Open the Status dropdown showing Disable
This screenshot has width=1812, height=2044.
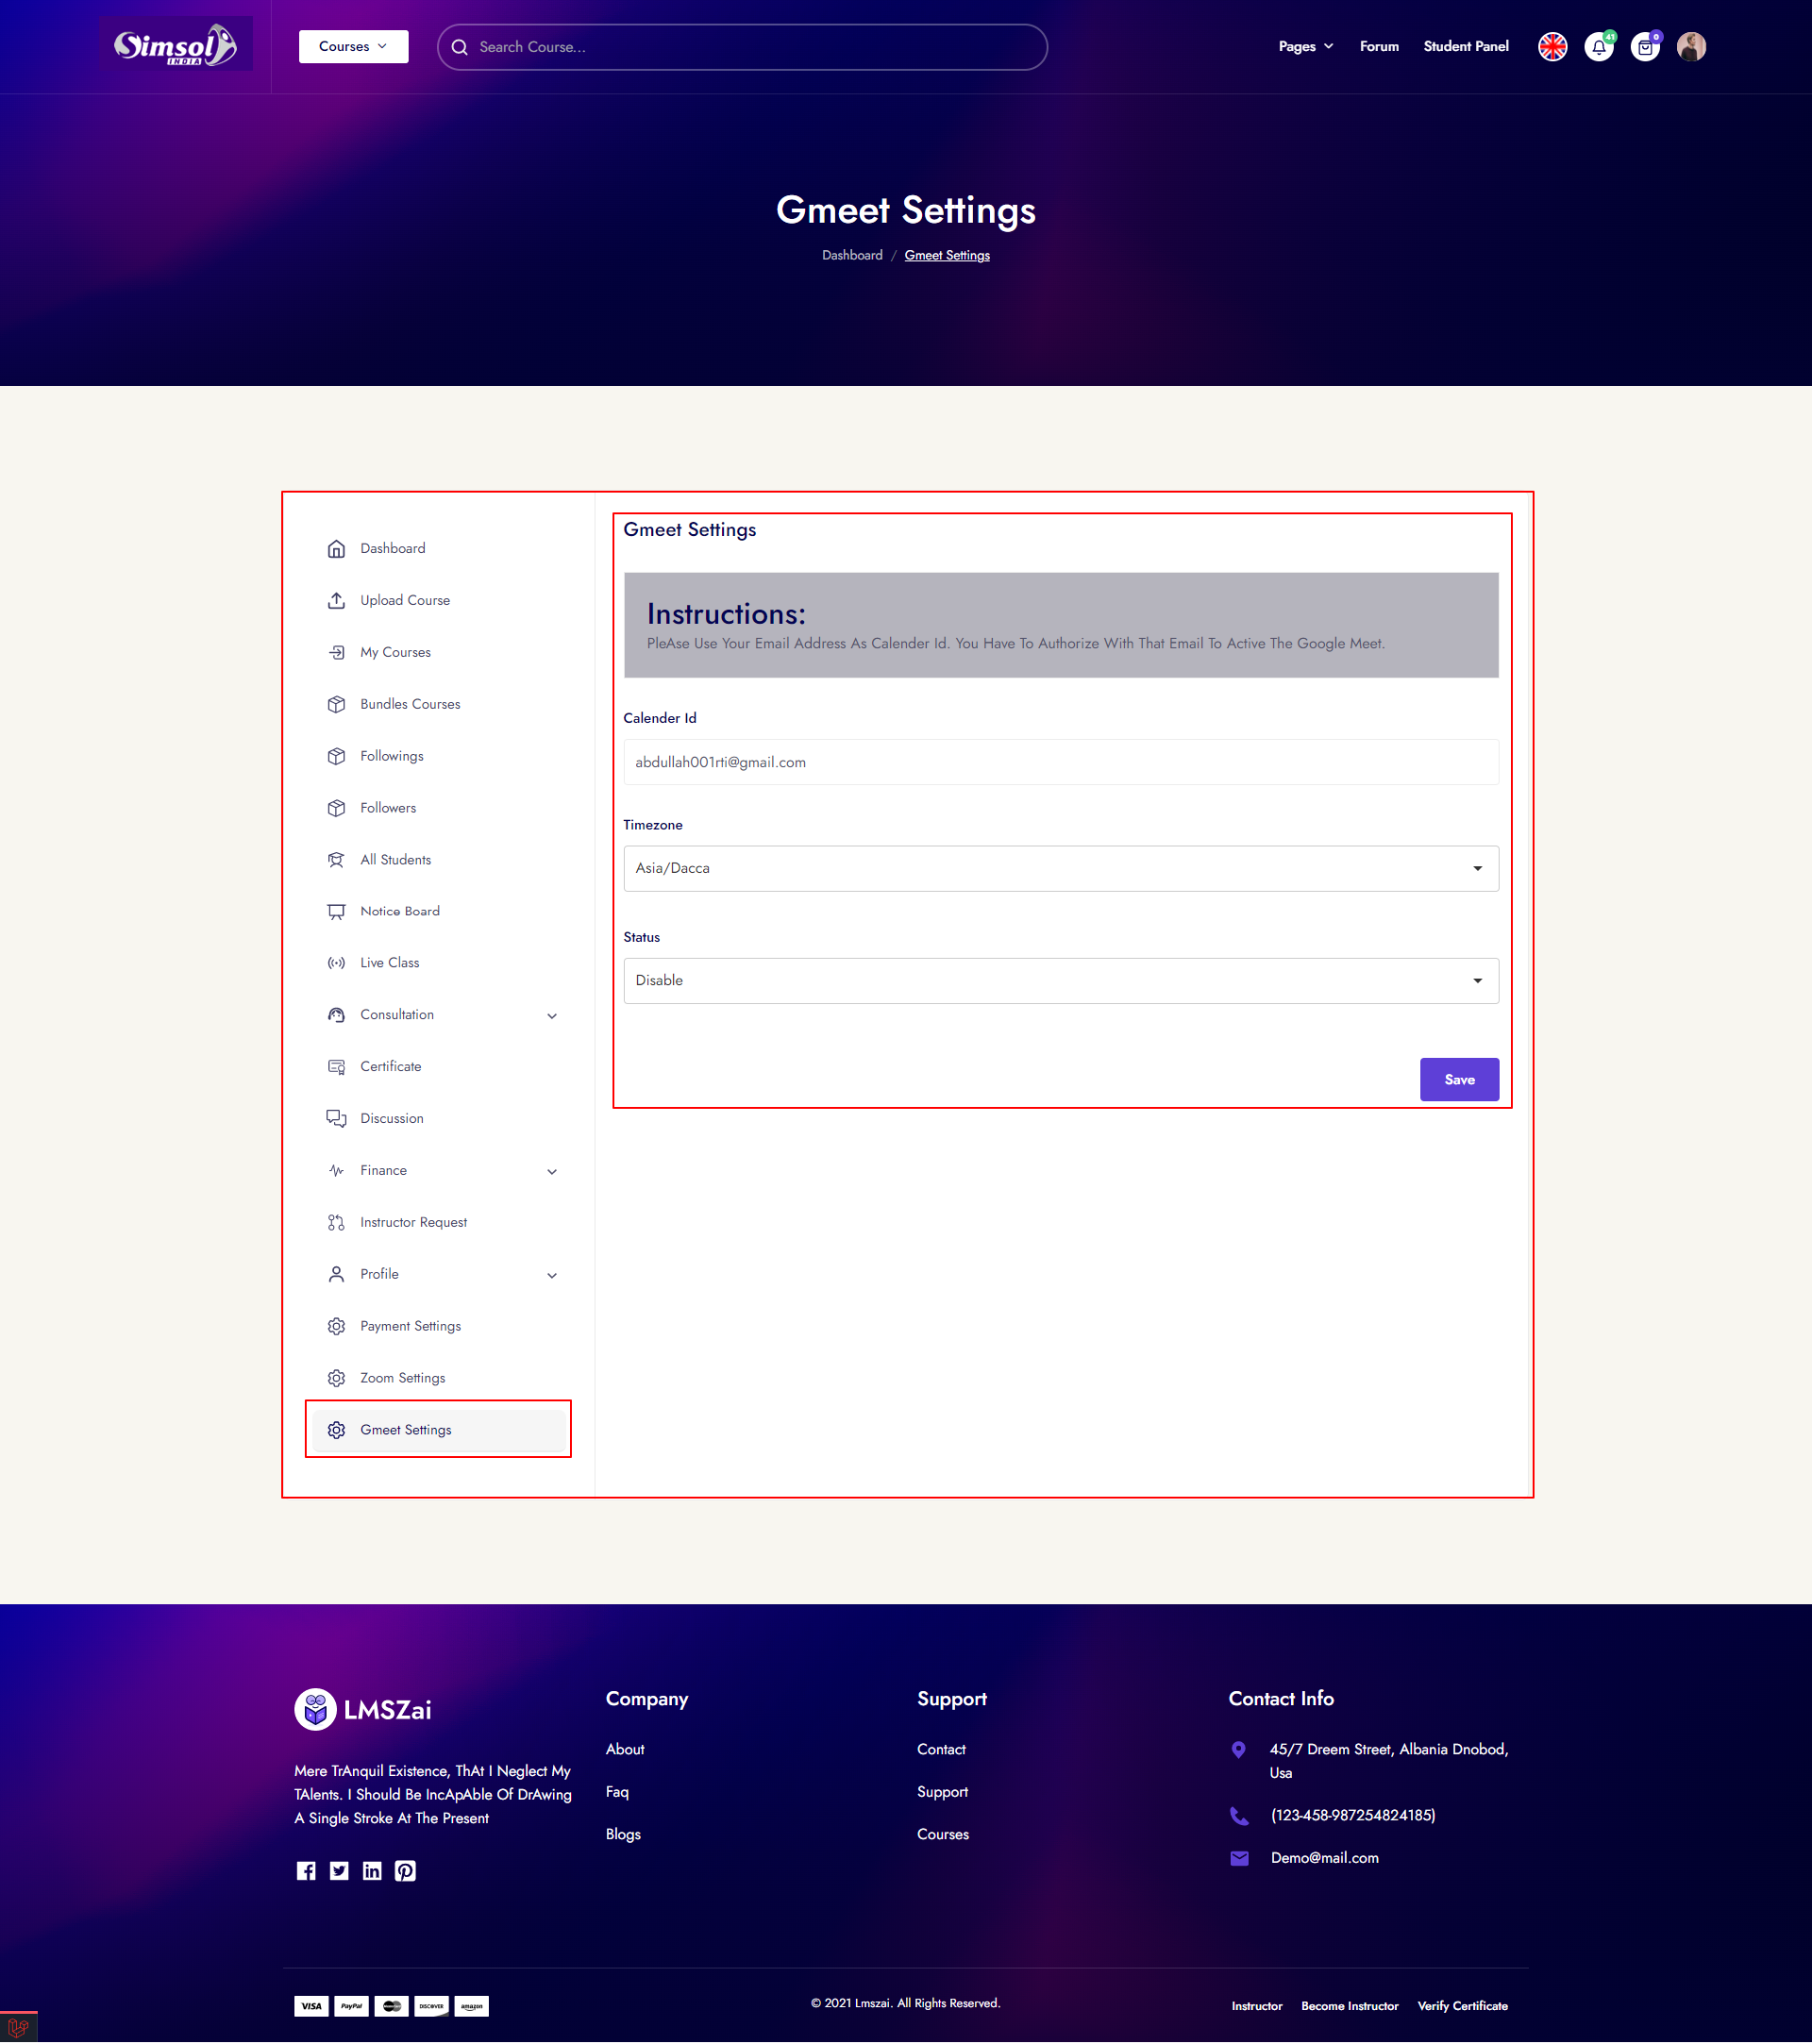point(1060,980)
